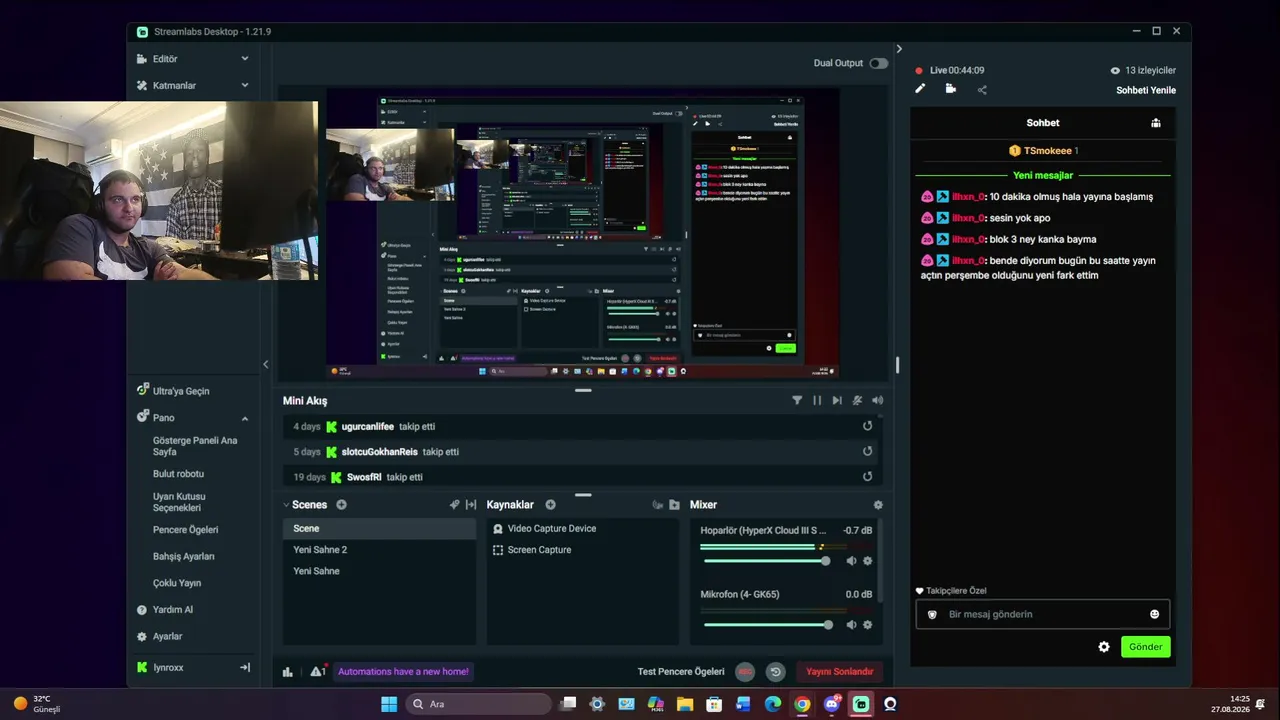Mute the Mikrofon (4- GK65) source

[851, 625]
